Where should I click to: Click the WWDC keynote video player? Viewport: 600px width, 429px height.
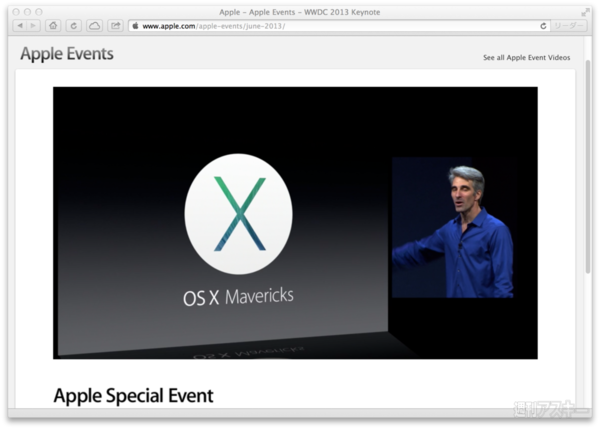(x=295, y=223)
